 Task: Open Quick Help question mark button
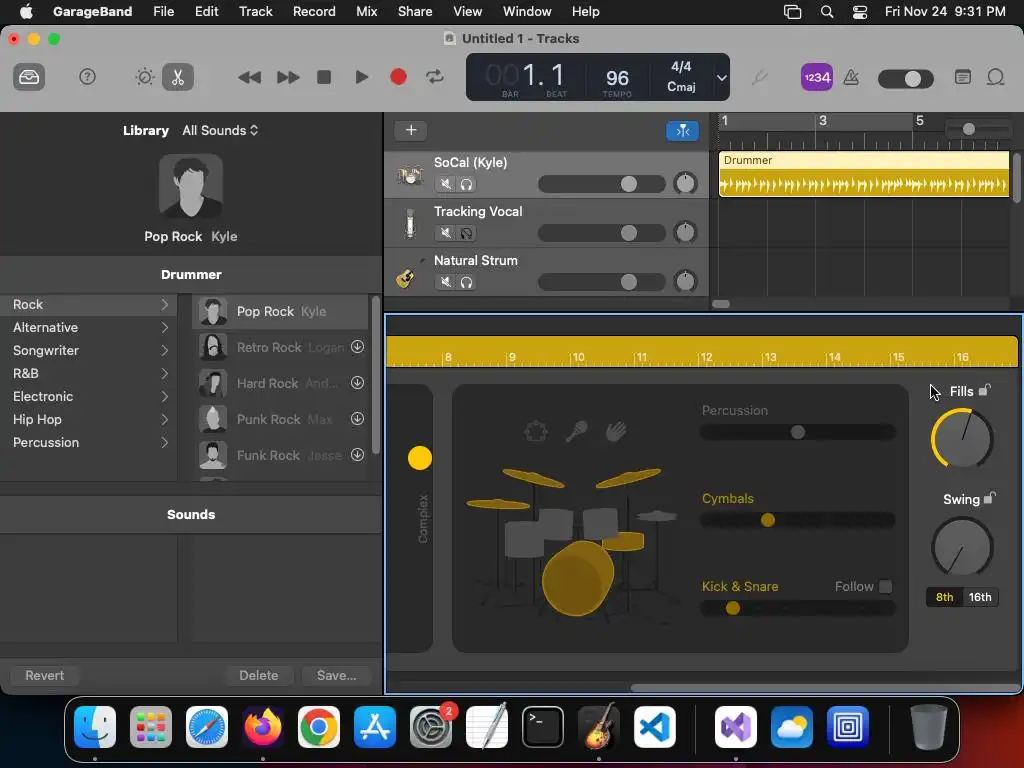pos(87,77)
